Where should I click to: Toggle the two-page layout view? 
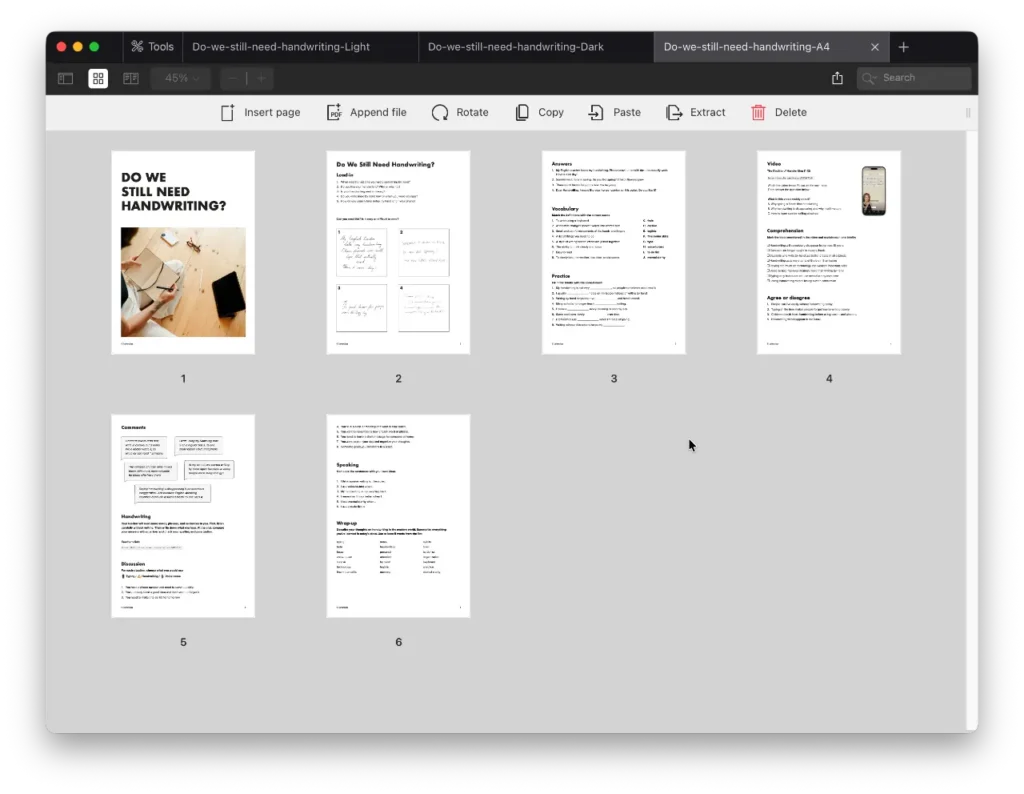click(131, 78)
